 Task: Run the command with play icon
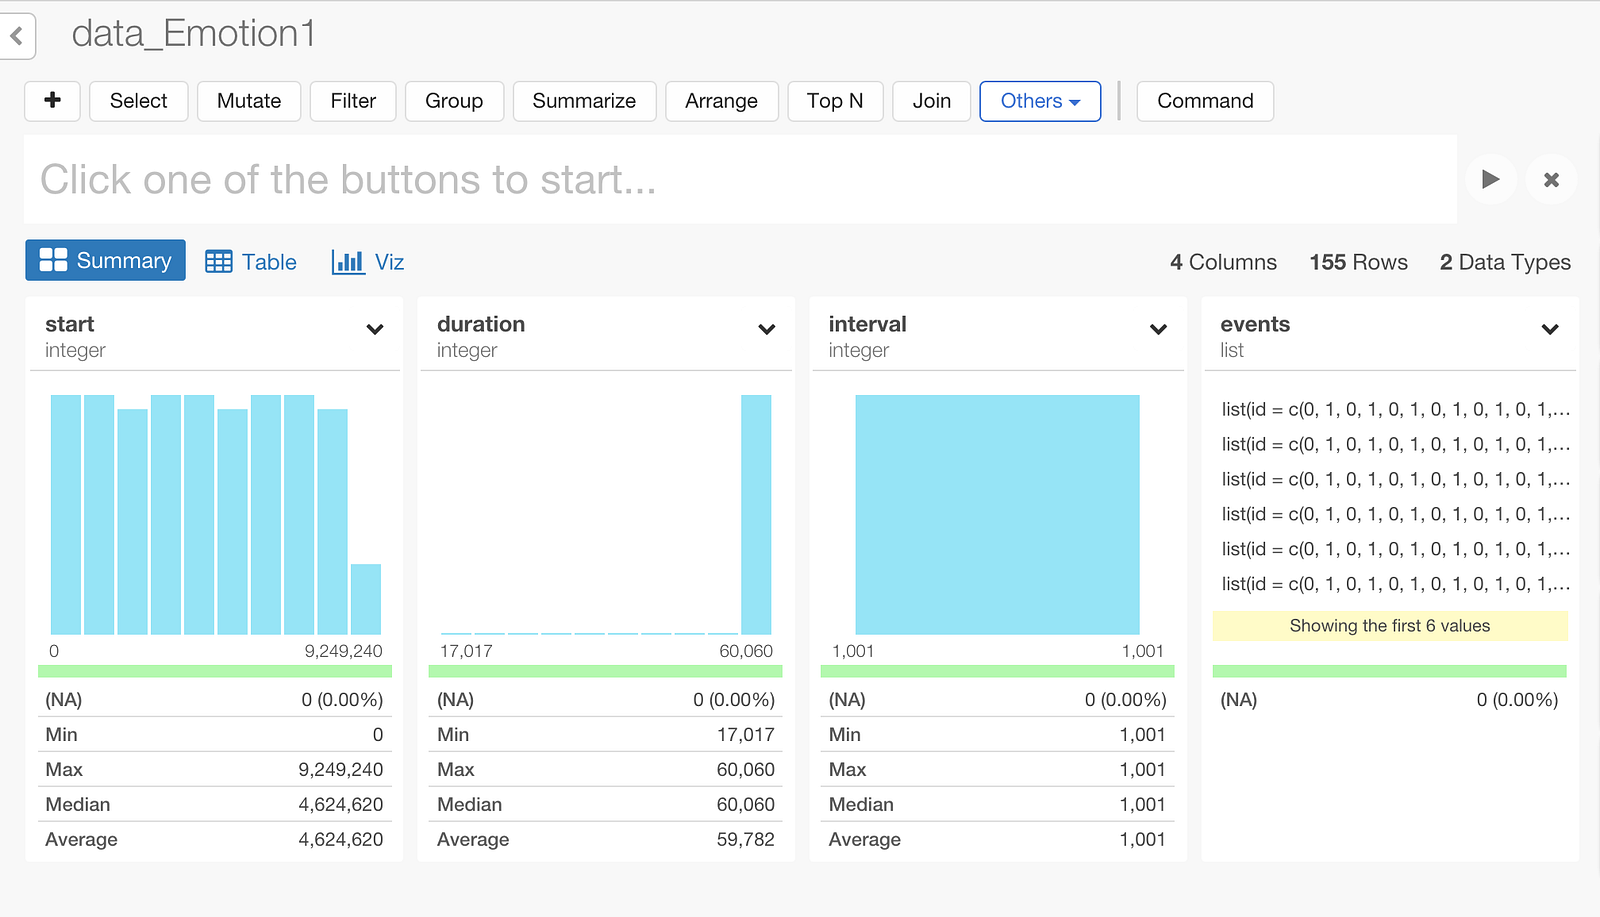coord(1490,180)
